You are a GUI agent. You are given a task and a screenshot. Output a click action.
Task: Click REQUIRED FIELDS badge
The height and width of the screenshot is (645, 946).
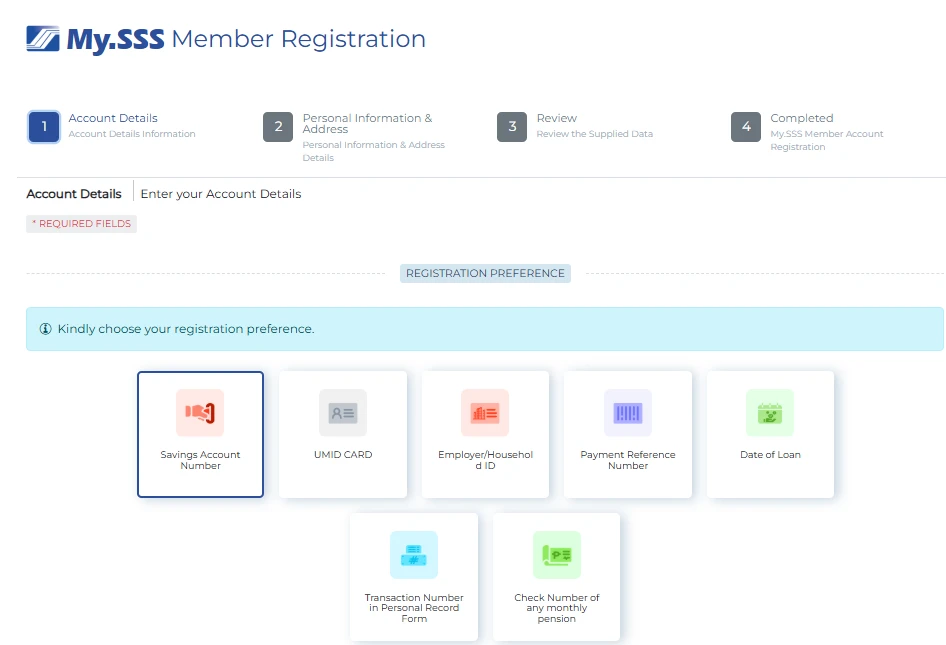(81, 224)
